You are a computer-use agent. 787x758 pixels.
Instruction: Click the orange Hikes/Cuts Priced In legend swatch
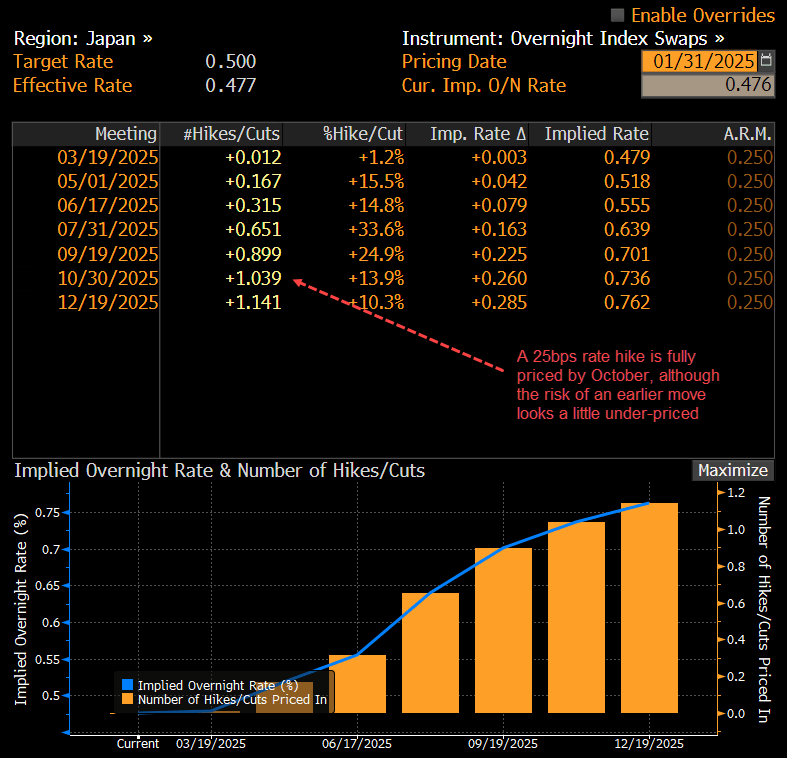[127, 699]
